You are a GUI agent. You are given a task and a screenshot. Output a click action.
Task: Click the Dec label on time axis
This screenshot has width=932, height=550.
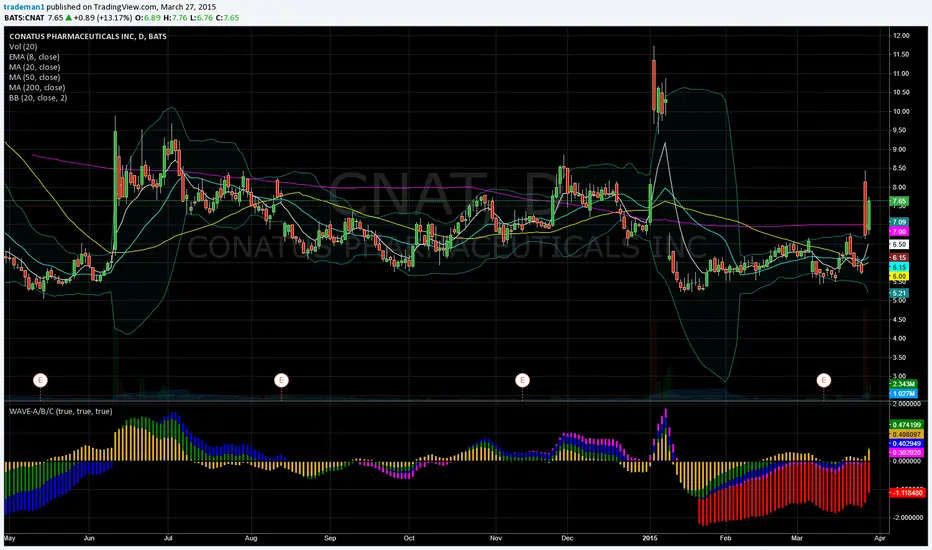(x=568, y=538)
